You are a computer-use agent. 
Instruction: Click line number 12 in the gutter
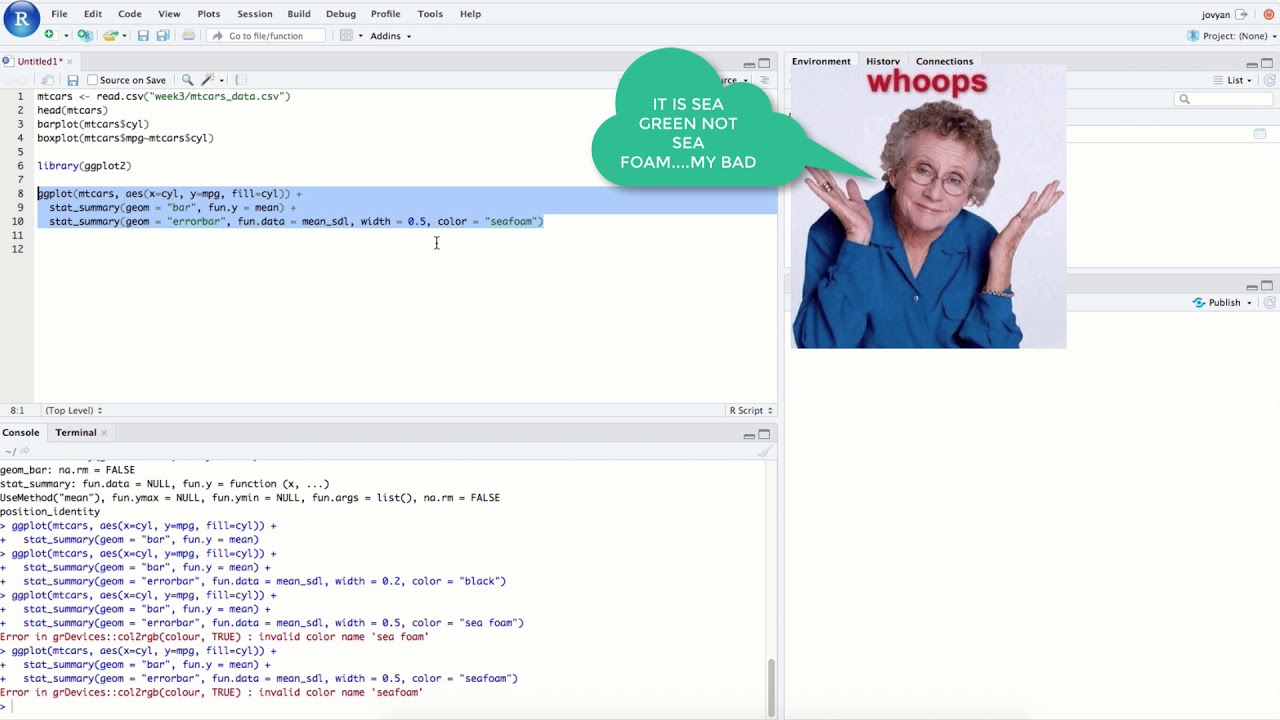coord(17,249)
